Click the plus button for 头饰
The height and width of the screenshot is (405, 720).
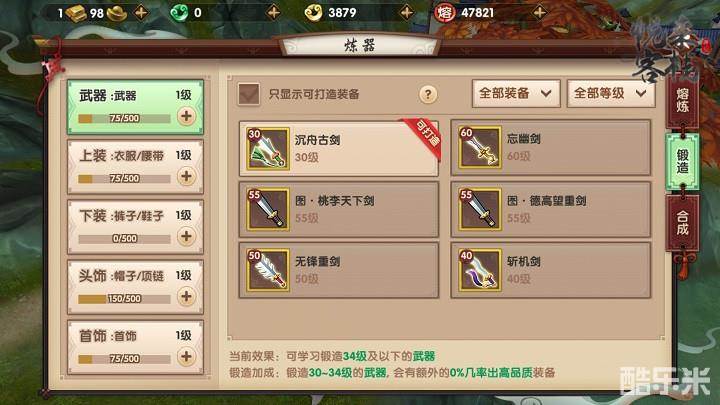pos(186,297)
